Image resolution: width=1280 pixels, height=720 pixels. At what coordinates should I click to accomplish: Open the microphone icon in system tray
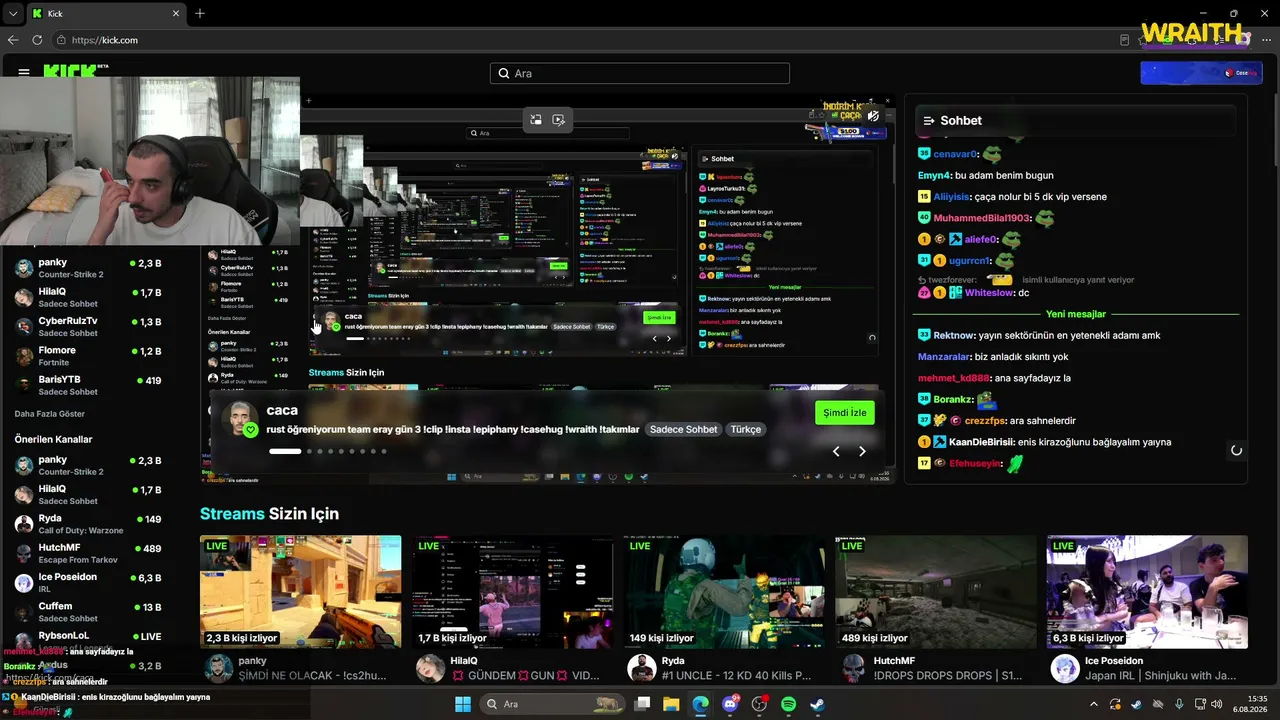pos(1180,704)
